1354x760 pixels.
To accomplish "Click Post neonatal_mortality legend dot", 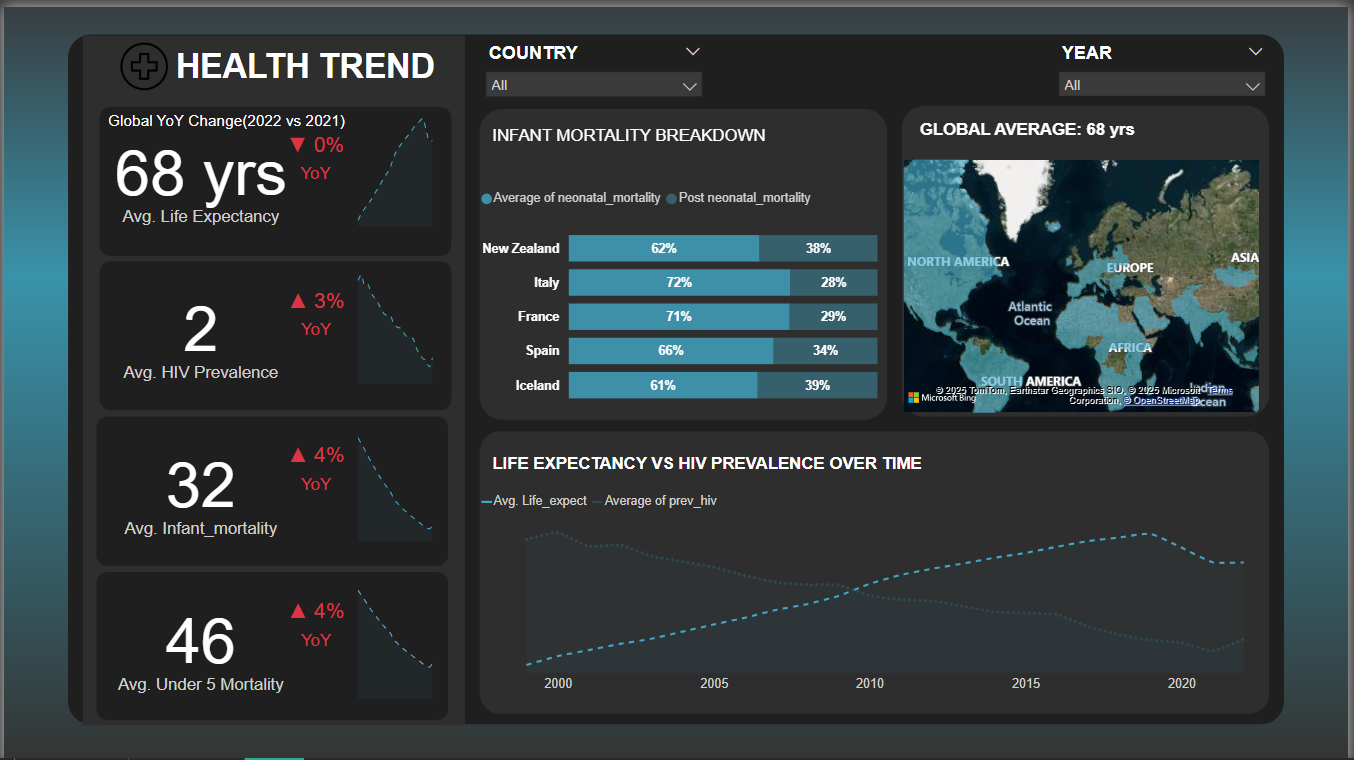I will pyautogui.click(x=672, y=199).
